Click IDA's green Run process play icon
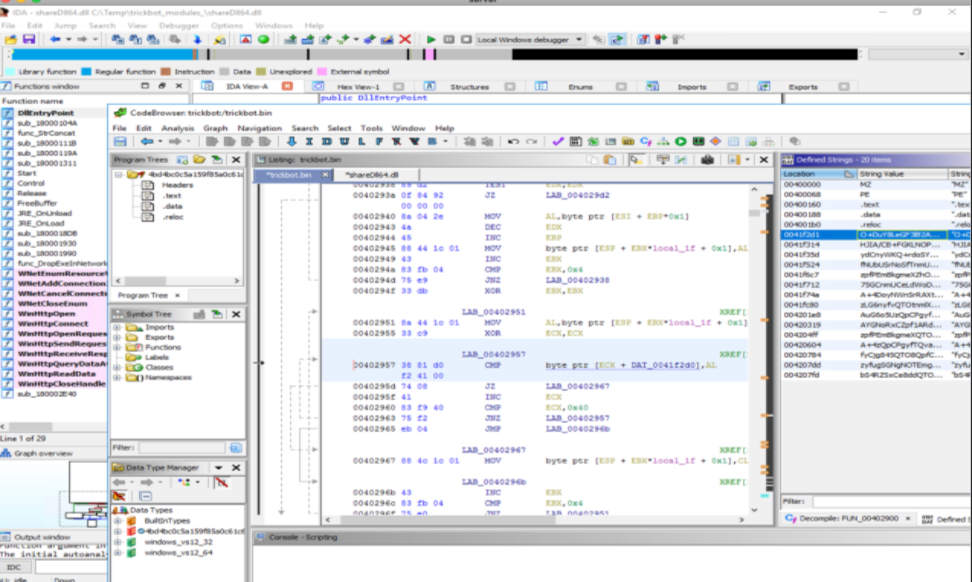972x582 pixels. [x=431, y=40]
